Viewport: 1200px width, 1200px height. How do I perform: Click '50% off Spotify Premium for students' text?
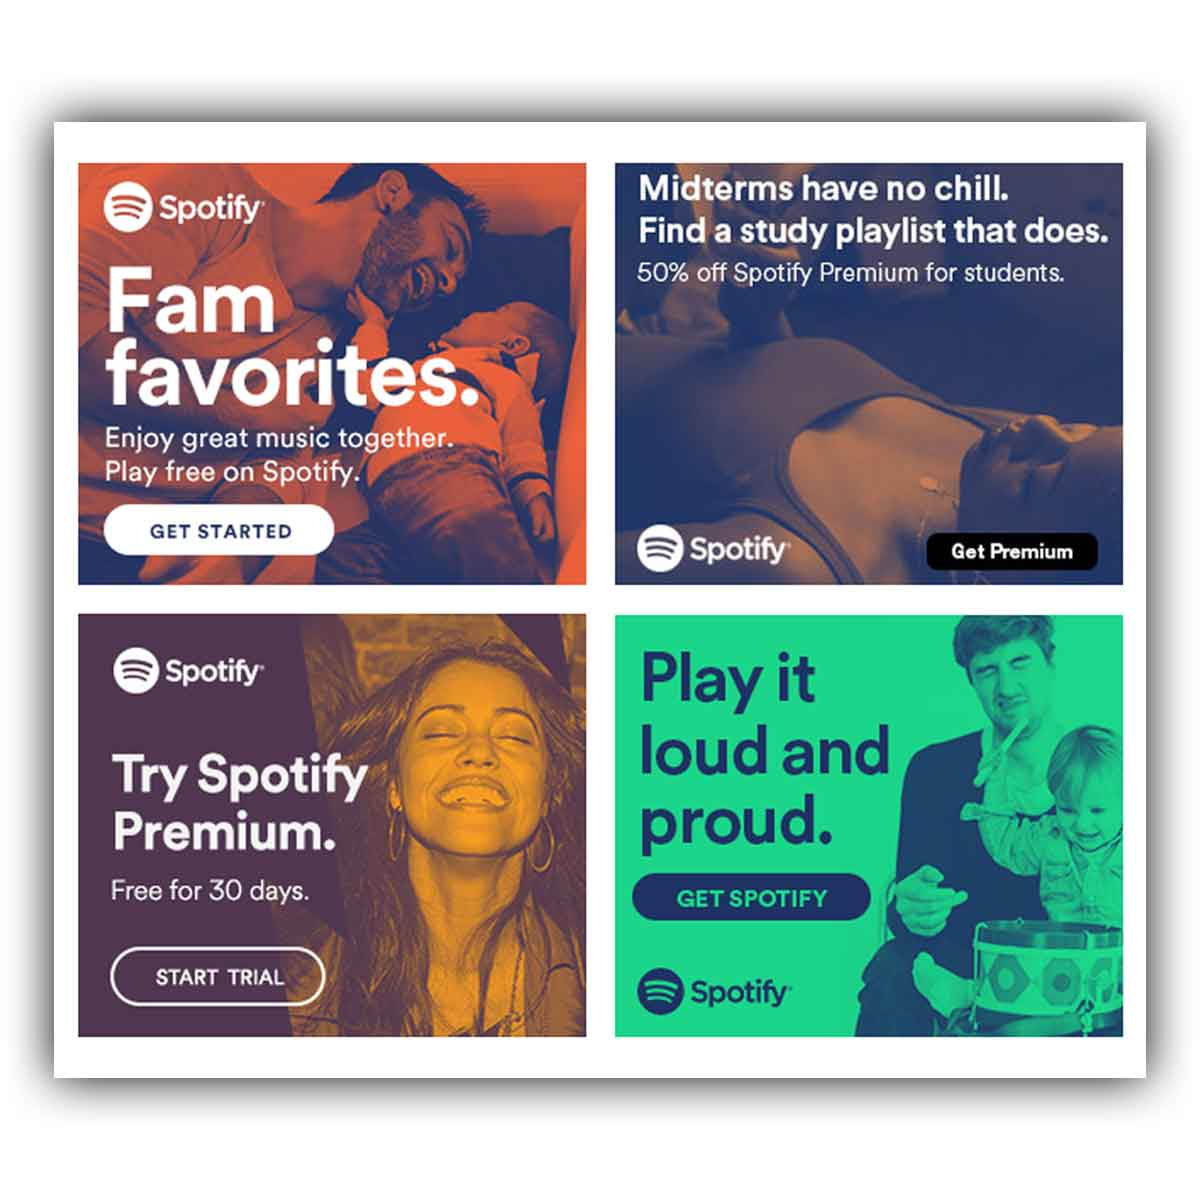(851, 272)
